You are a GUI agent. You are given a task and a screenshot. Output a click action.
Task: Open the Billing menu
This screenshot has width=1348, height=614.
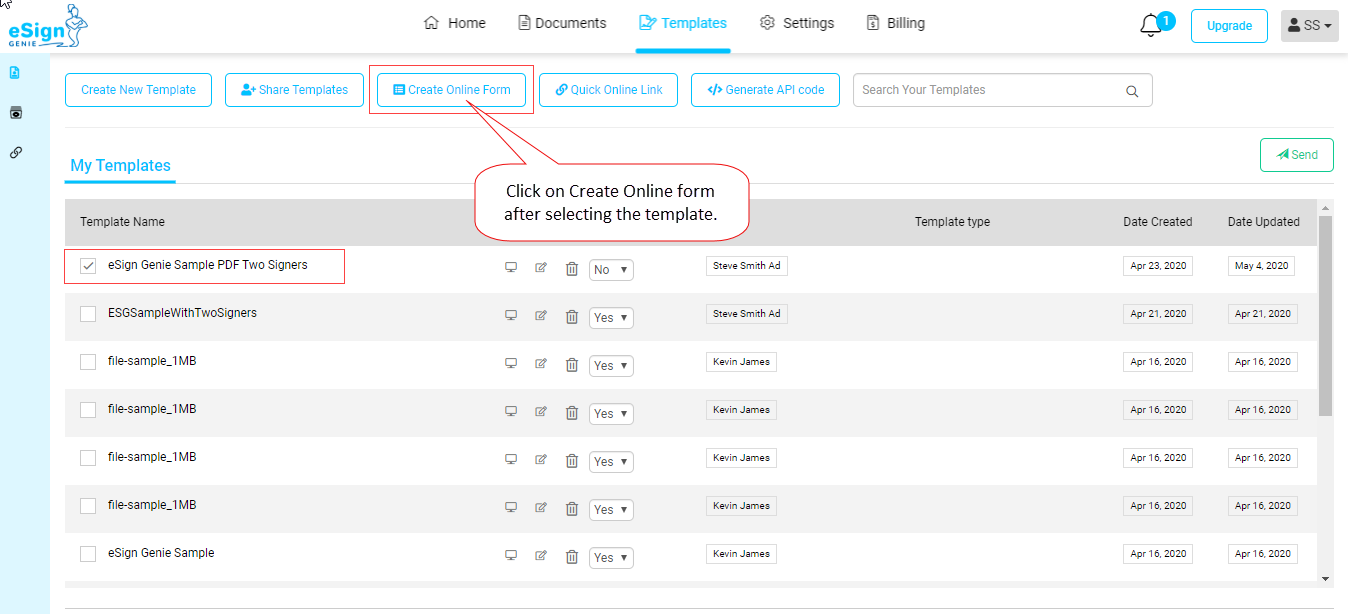pyautogui.click(x=896, y=23)
